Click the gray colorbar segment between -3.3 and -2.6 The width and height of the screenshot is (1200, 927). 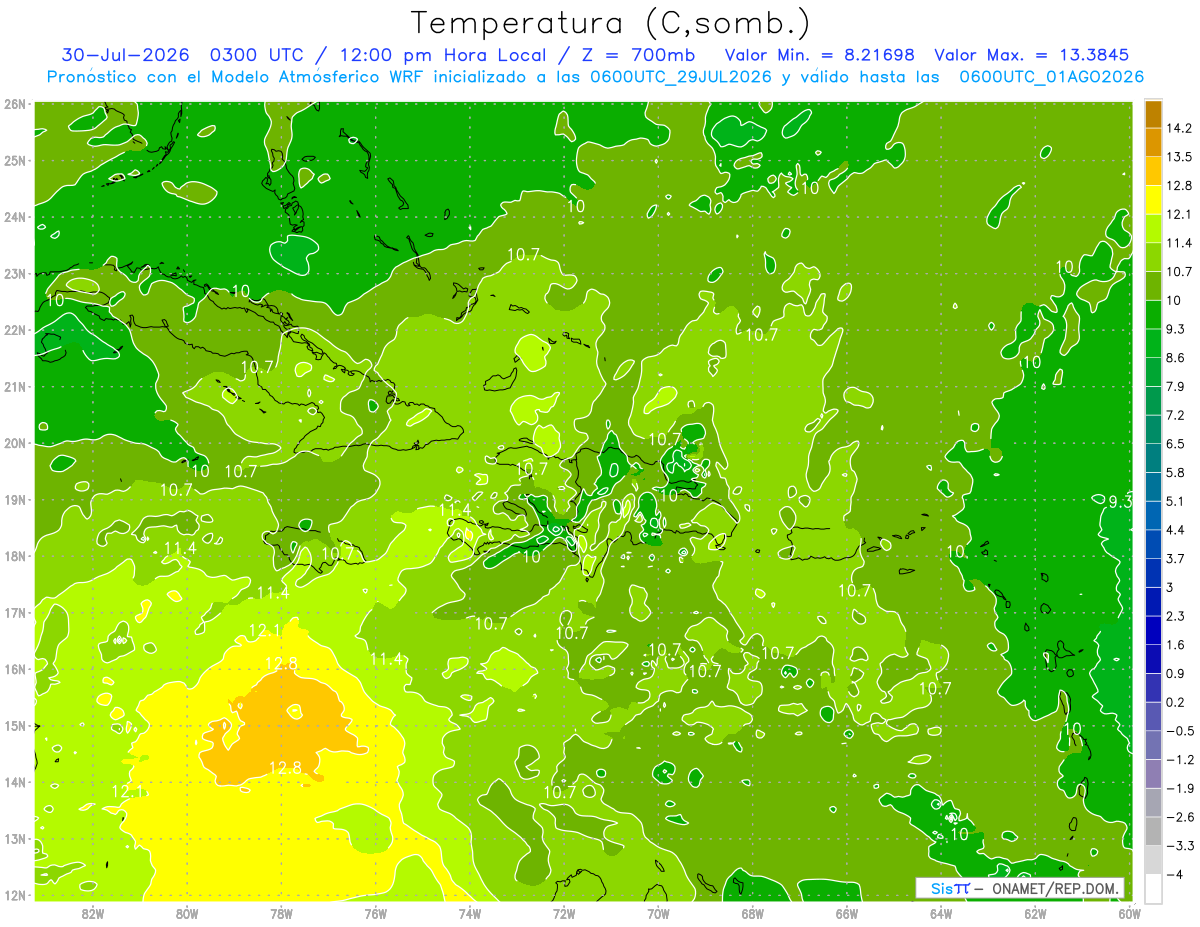[x=1153, y=831]
